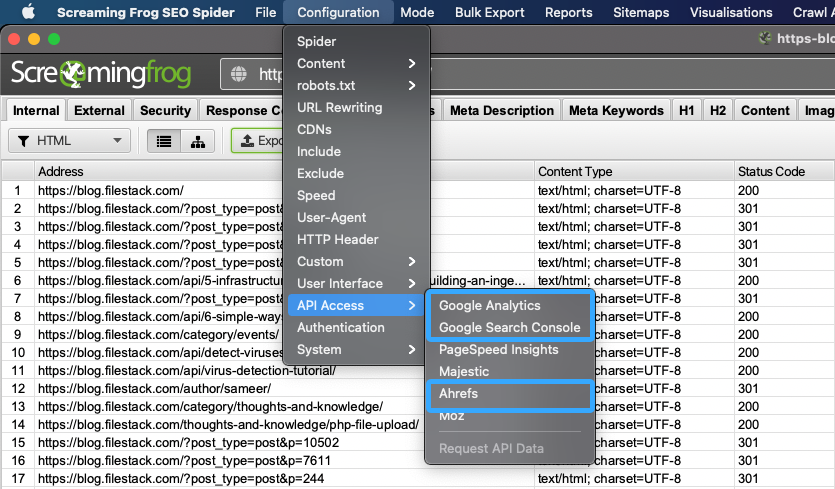
Task: Choose Exclude menu entry
Action: click(356, 173)
